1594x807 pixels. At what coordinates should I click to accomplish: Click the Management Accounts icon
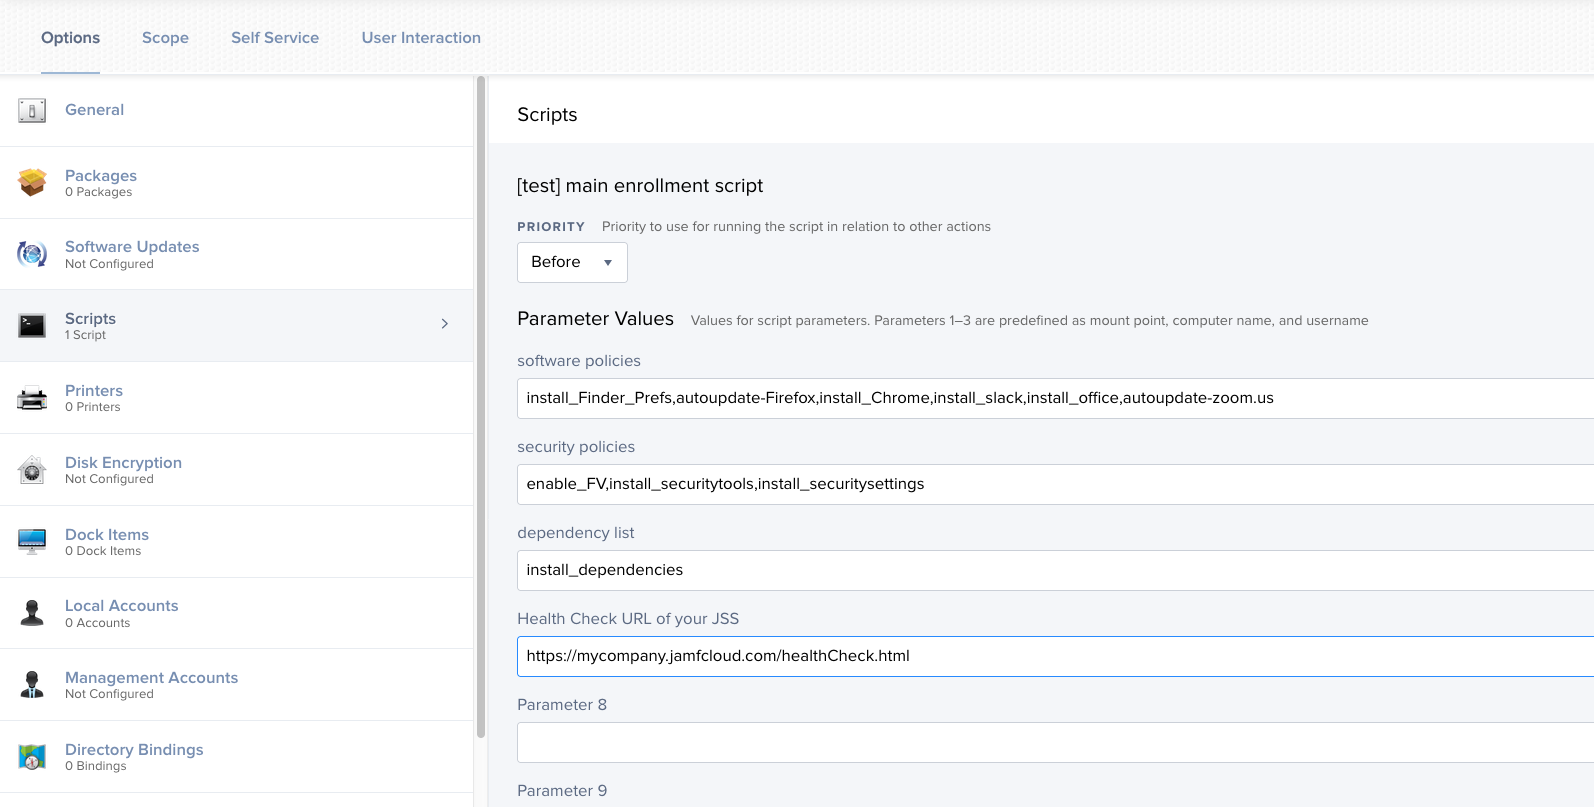pyautogui.click(x=32, y=685)
